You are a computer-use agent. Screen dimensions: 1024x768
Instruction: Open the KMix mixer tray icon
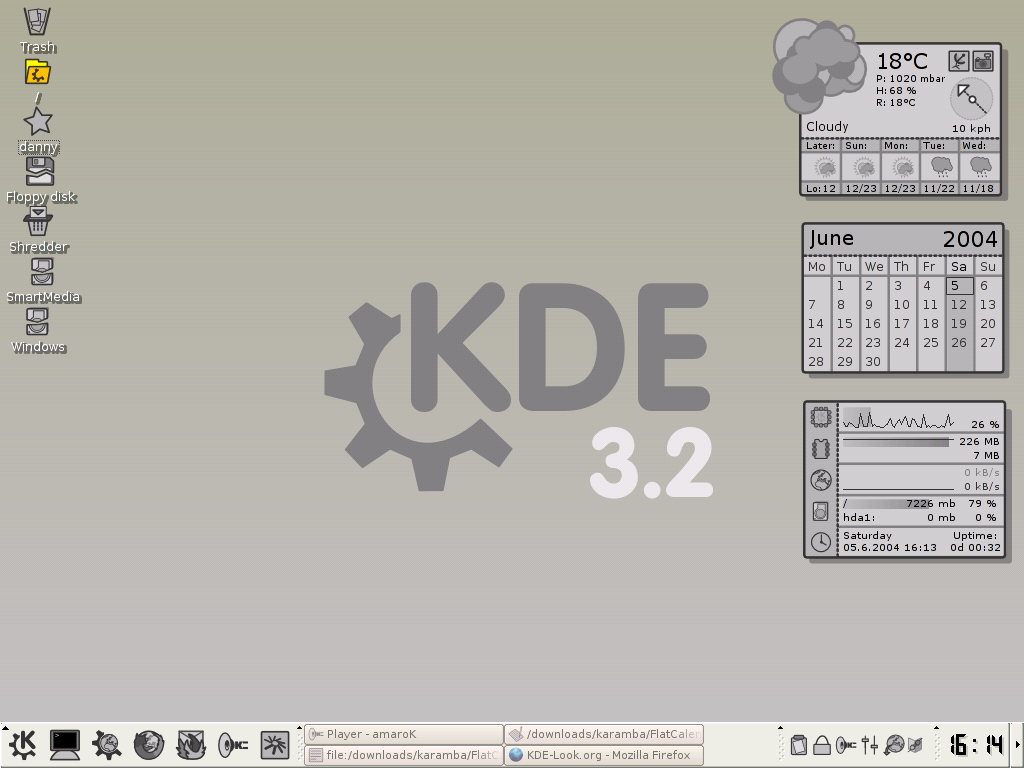click(870, 744)
